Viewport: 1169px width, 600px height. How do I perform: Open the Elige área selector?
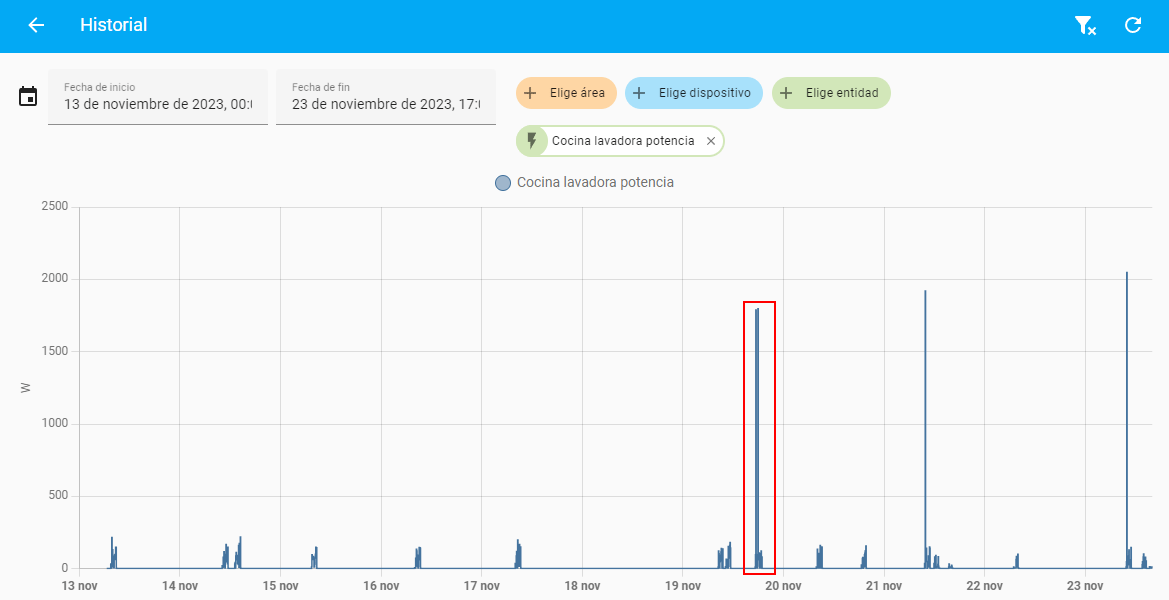[576, 93]
